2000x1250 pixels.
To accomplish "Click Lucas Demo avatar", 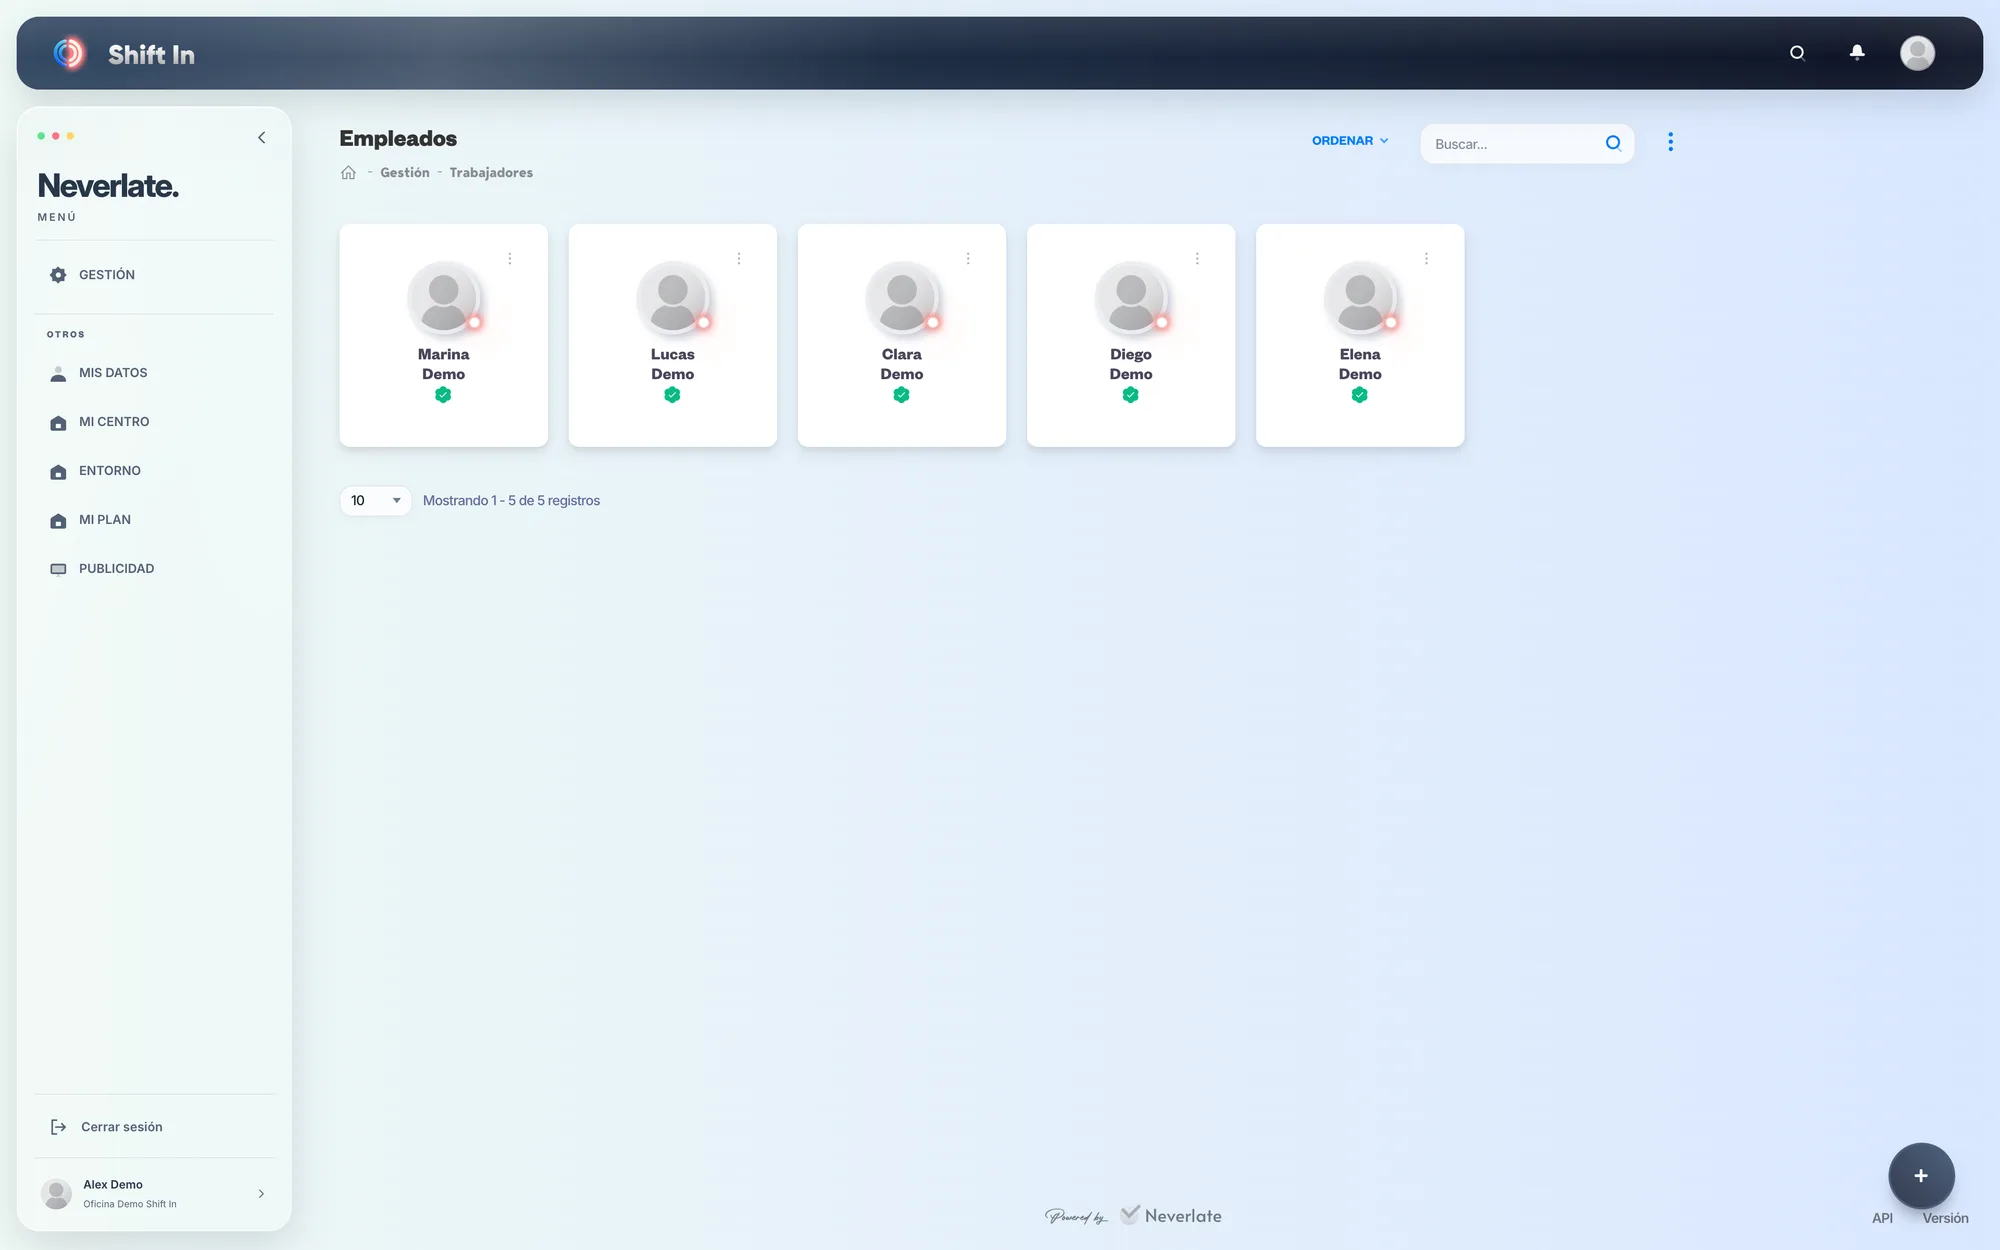I will (673, 298).
